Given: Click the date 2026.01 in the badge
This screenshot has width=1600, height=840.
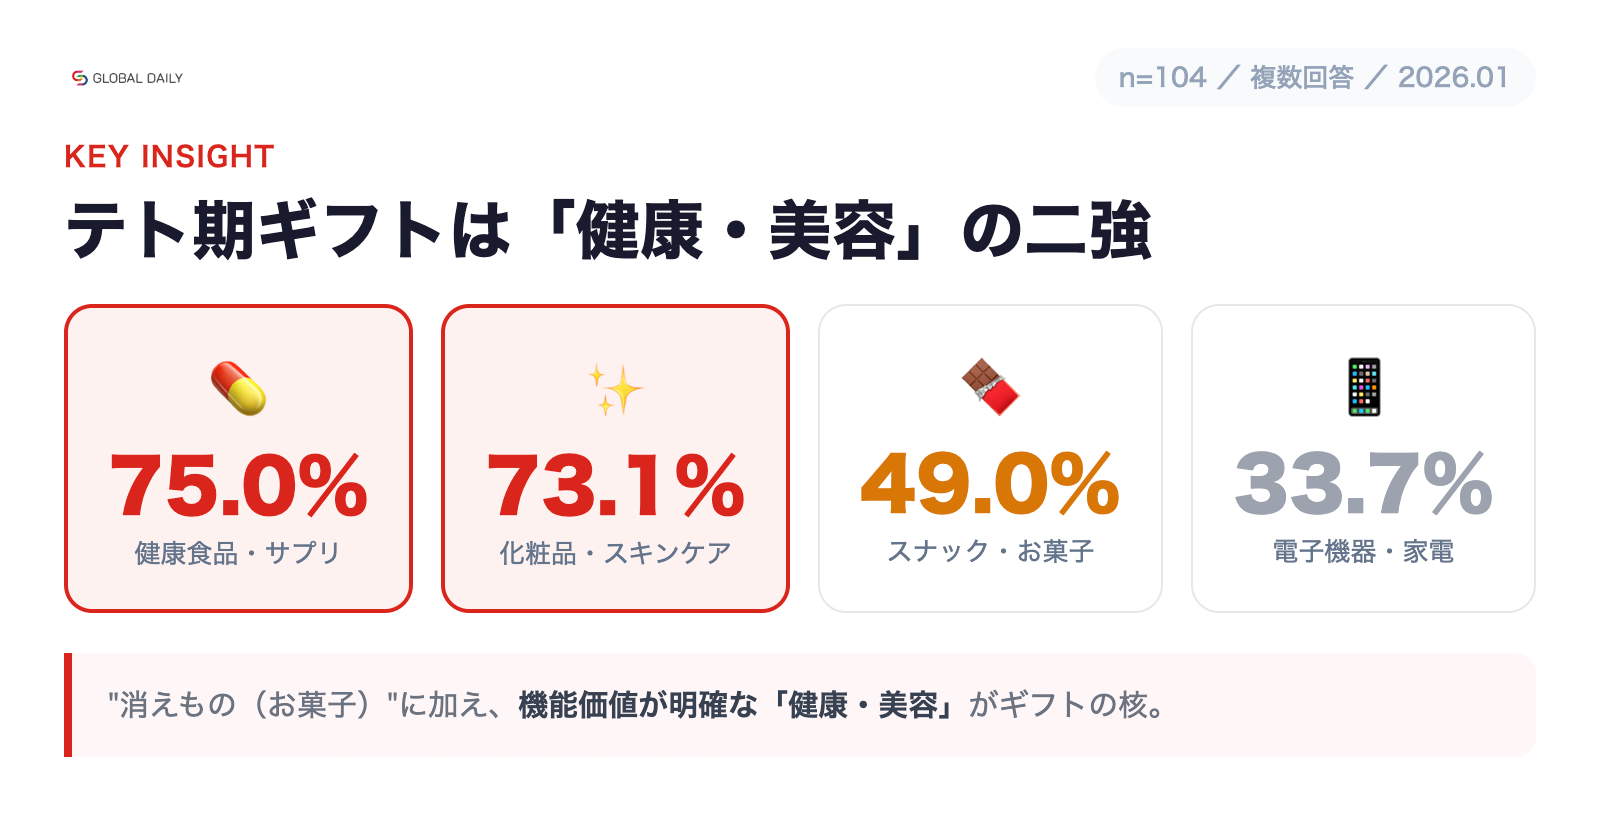Looking at the screenshot, I should click(1452, 77).
